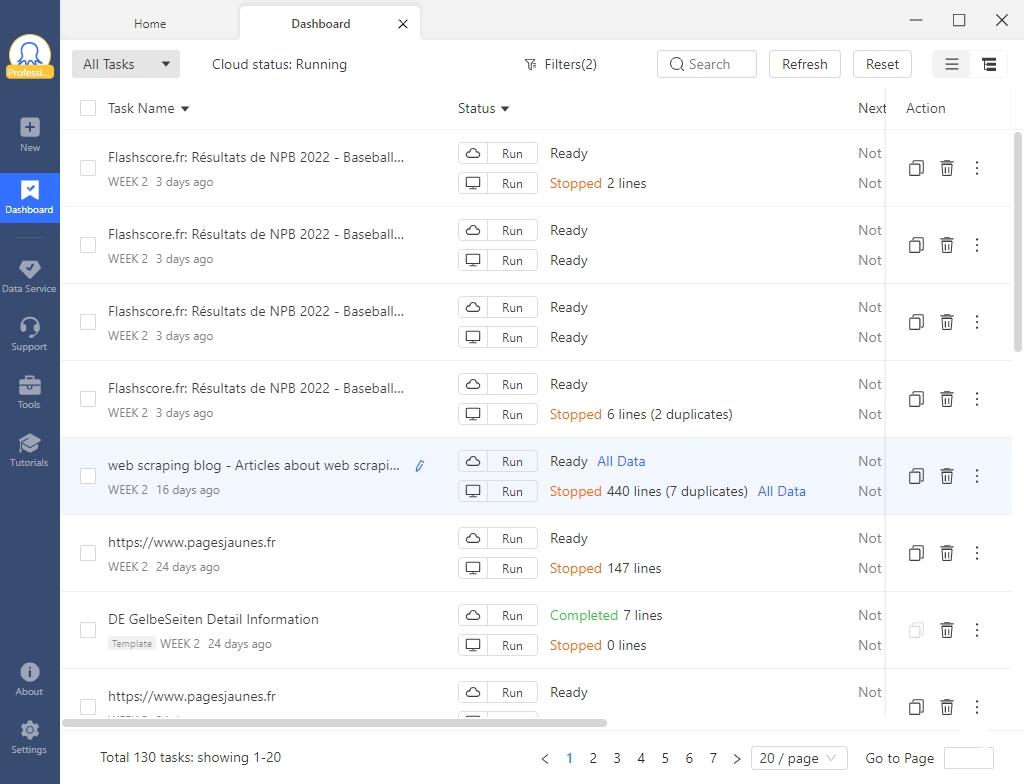Click the Refresh button
This screenshot has width=1024, height=784.
point(805,64)
